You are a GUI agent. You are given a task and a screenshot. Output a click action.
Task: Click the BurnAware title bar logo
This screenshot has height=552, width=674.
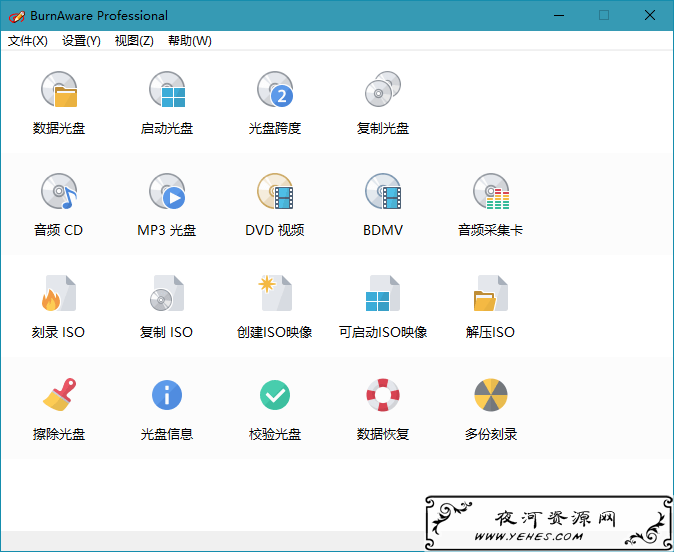(x=16, y=16)
